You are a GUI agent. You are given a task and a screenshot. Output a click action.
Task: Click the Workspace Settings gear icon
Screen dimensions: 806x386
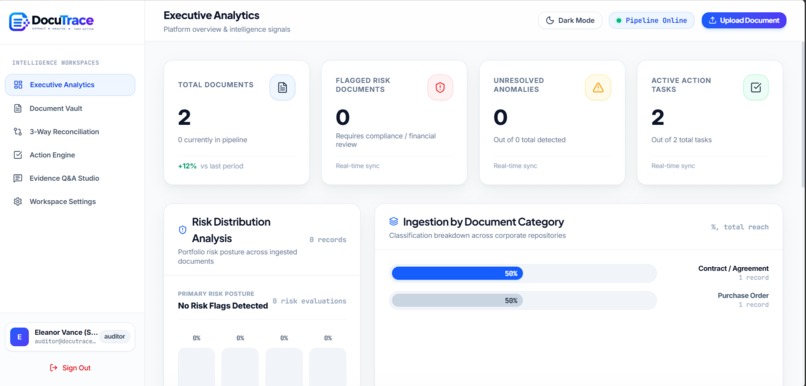[18, 201]
